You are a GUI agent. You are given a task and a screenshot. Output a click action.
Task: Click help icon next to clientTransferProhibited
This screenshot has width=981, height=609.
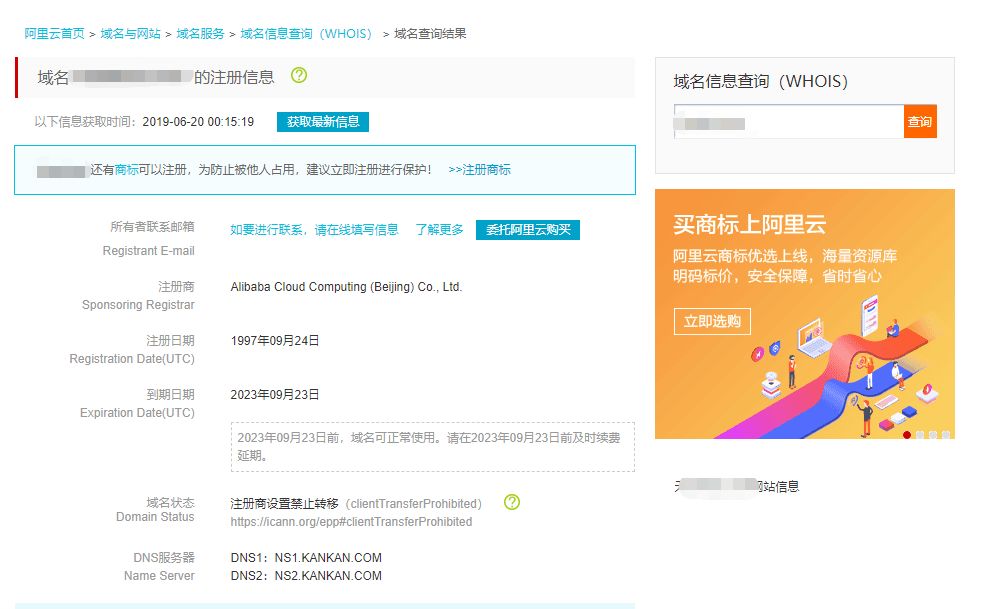click(x=512, y=502)
